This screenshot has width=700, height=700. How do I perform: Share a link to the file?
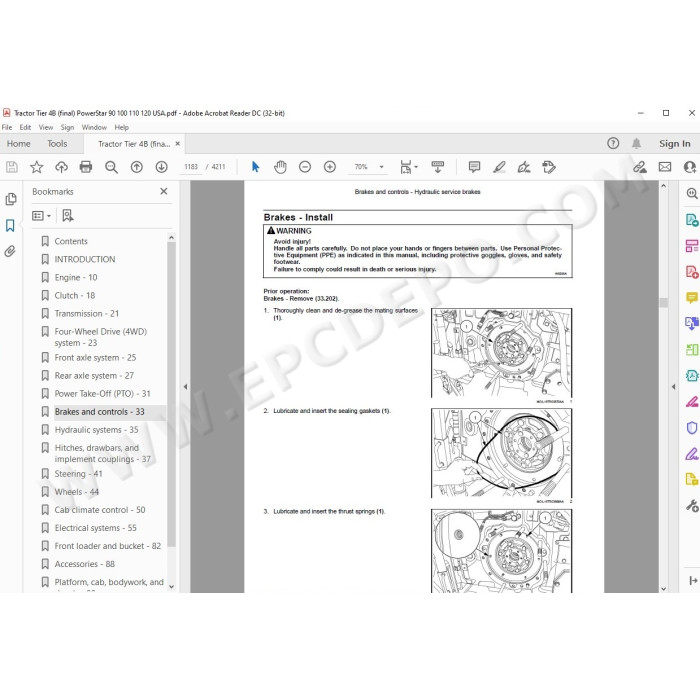[640, 167]
